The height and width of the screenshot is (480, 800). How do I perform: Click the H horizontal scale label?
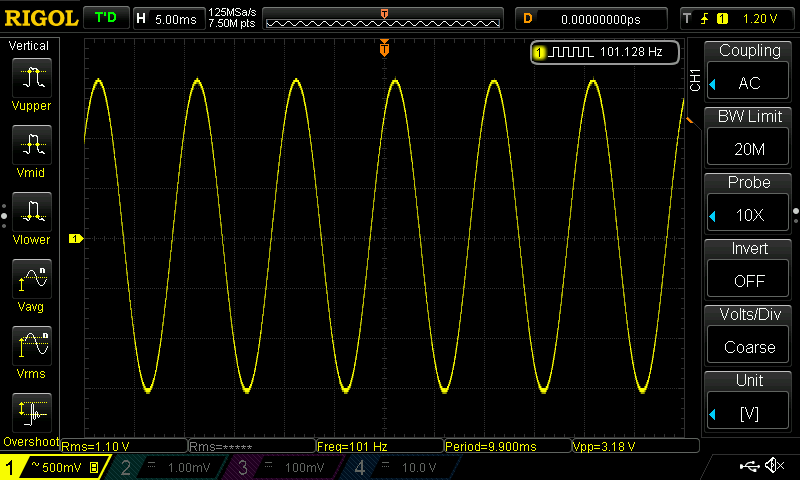pyautogui.click(x=141, y=19)
